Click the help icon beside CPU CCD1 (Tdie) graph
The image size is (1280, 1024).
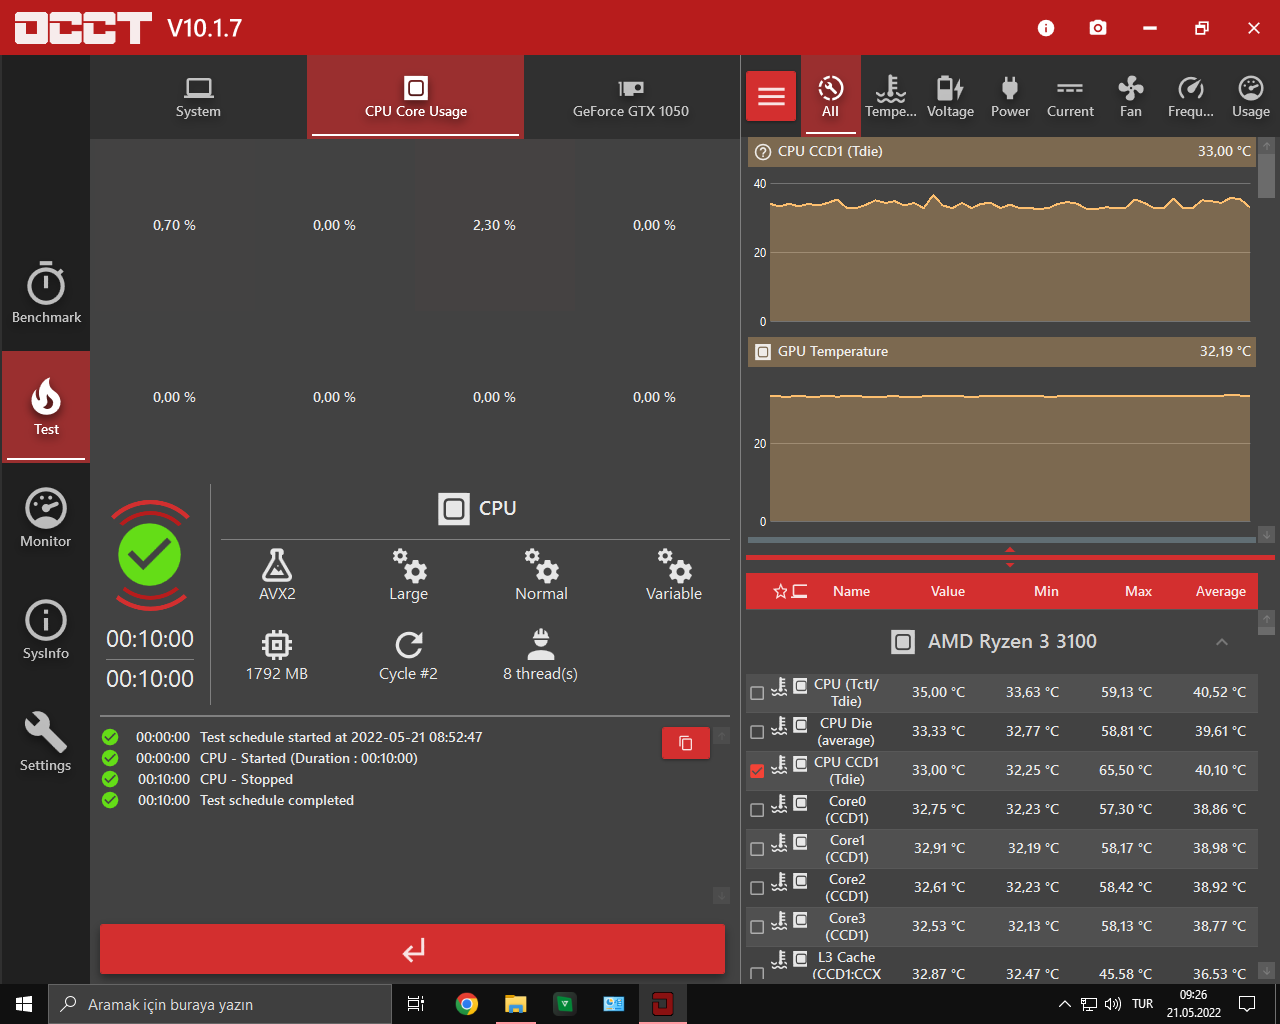[763, 152]
